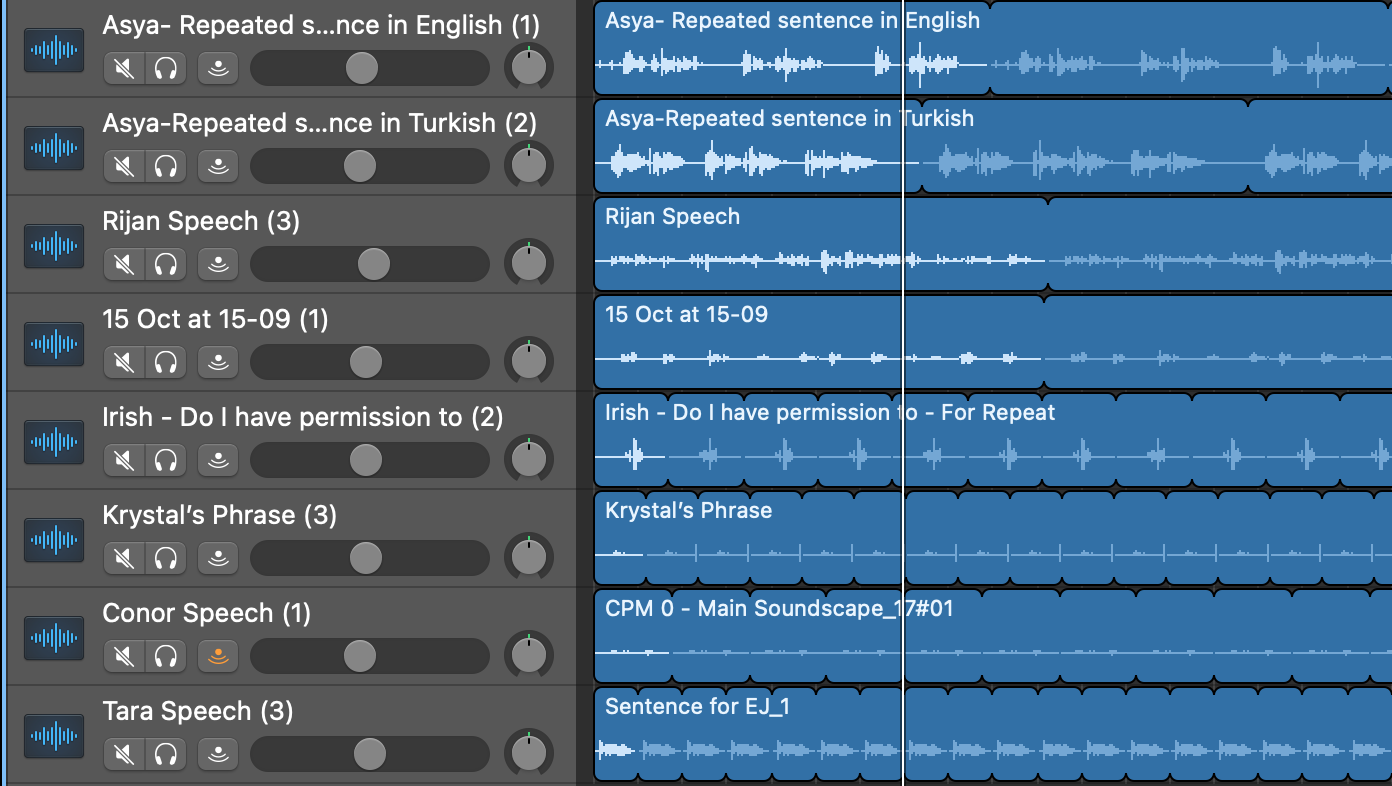Click the Krystal's Phrase track waveform icon
The height and width of the screenshot is (786, 1392).
point(54,540)
